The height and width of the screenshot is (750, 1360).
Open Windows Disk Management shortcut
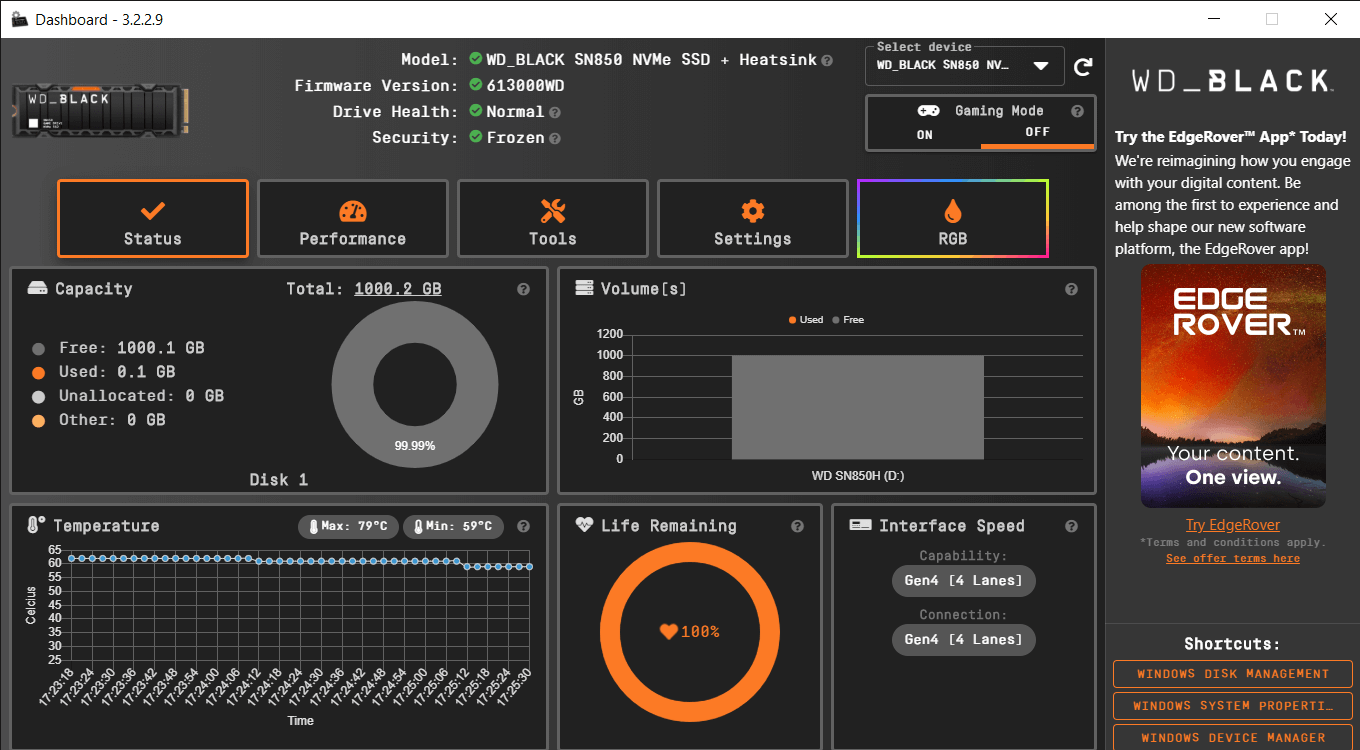coord(1233,674)
